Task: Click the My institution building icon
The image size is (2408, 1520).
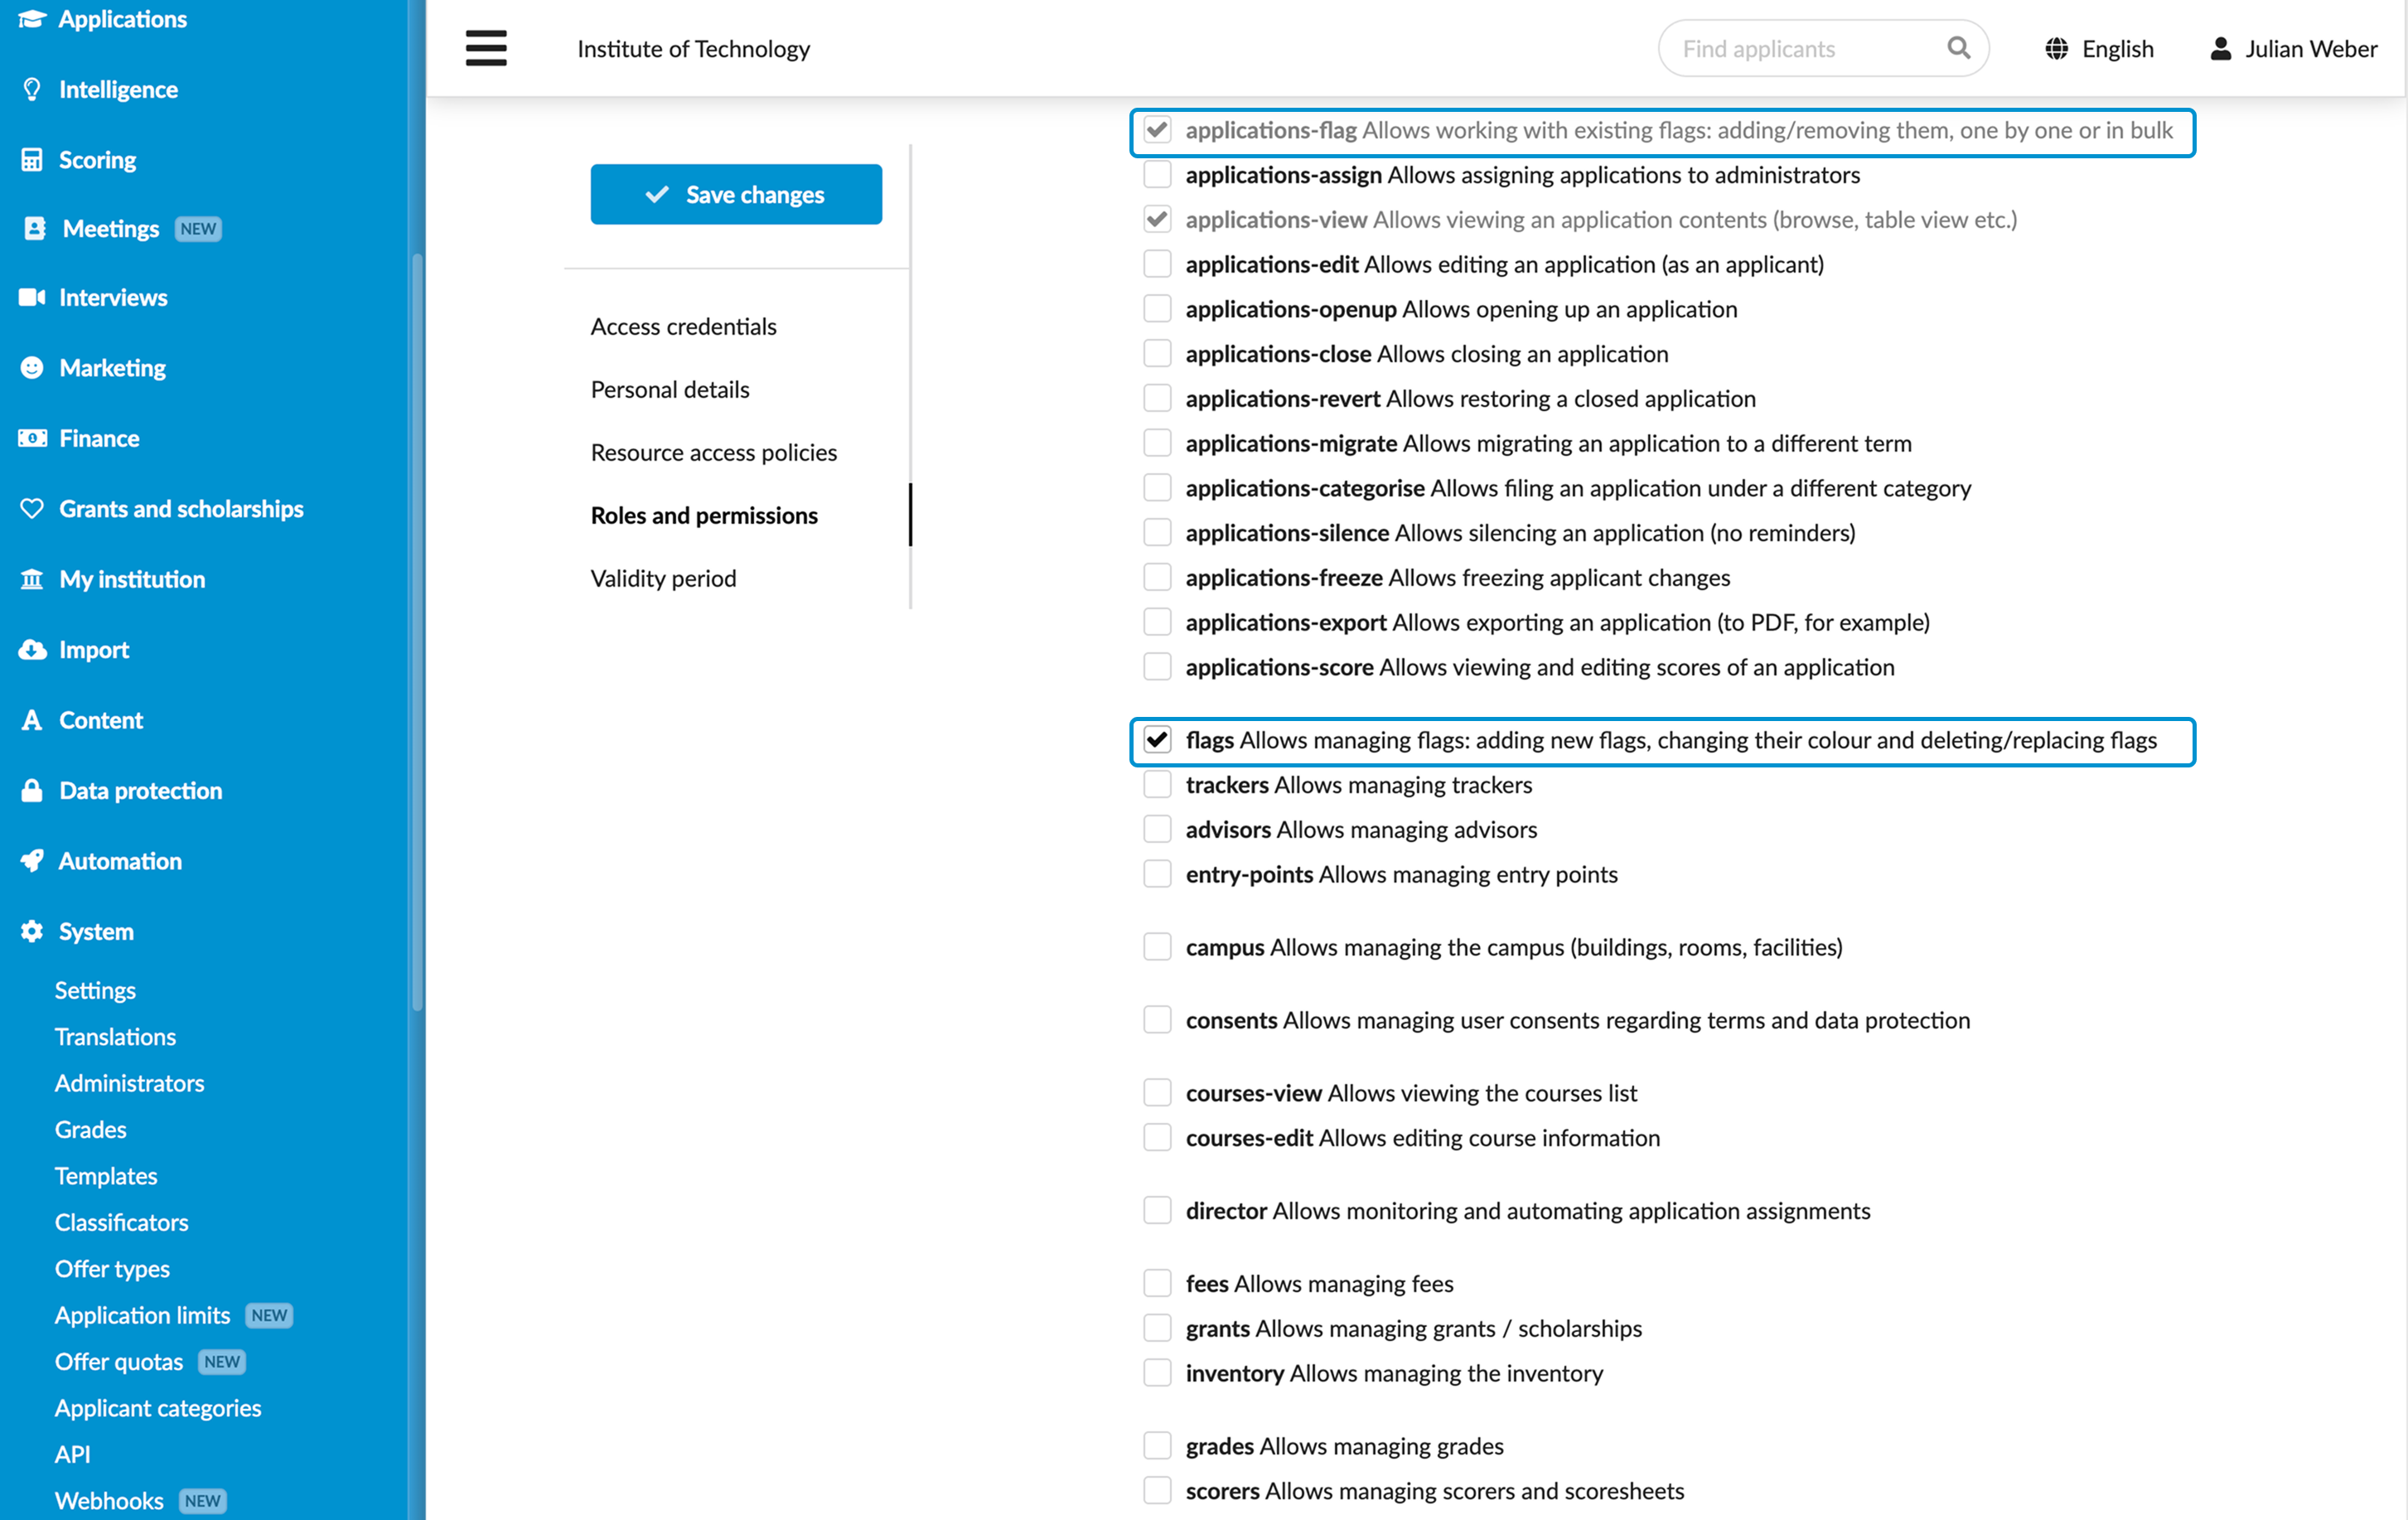Action: pos(32,579)
